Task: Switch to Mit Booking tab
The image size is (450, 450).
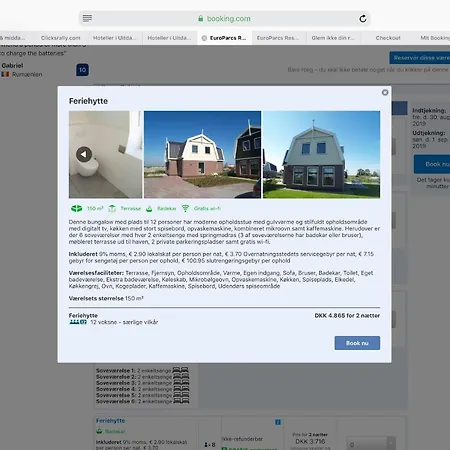Action: click(435, 38)
